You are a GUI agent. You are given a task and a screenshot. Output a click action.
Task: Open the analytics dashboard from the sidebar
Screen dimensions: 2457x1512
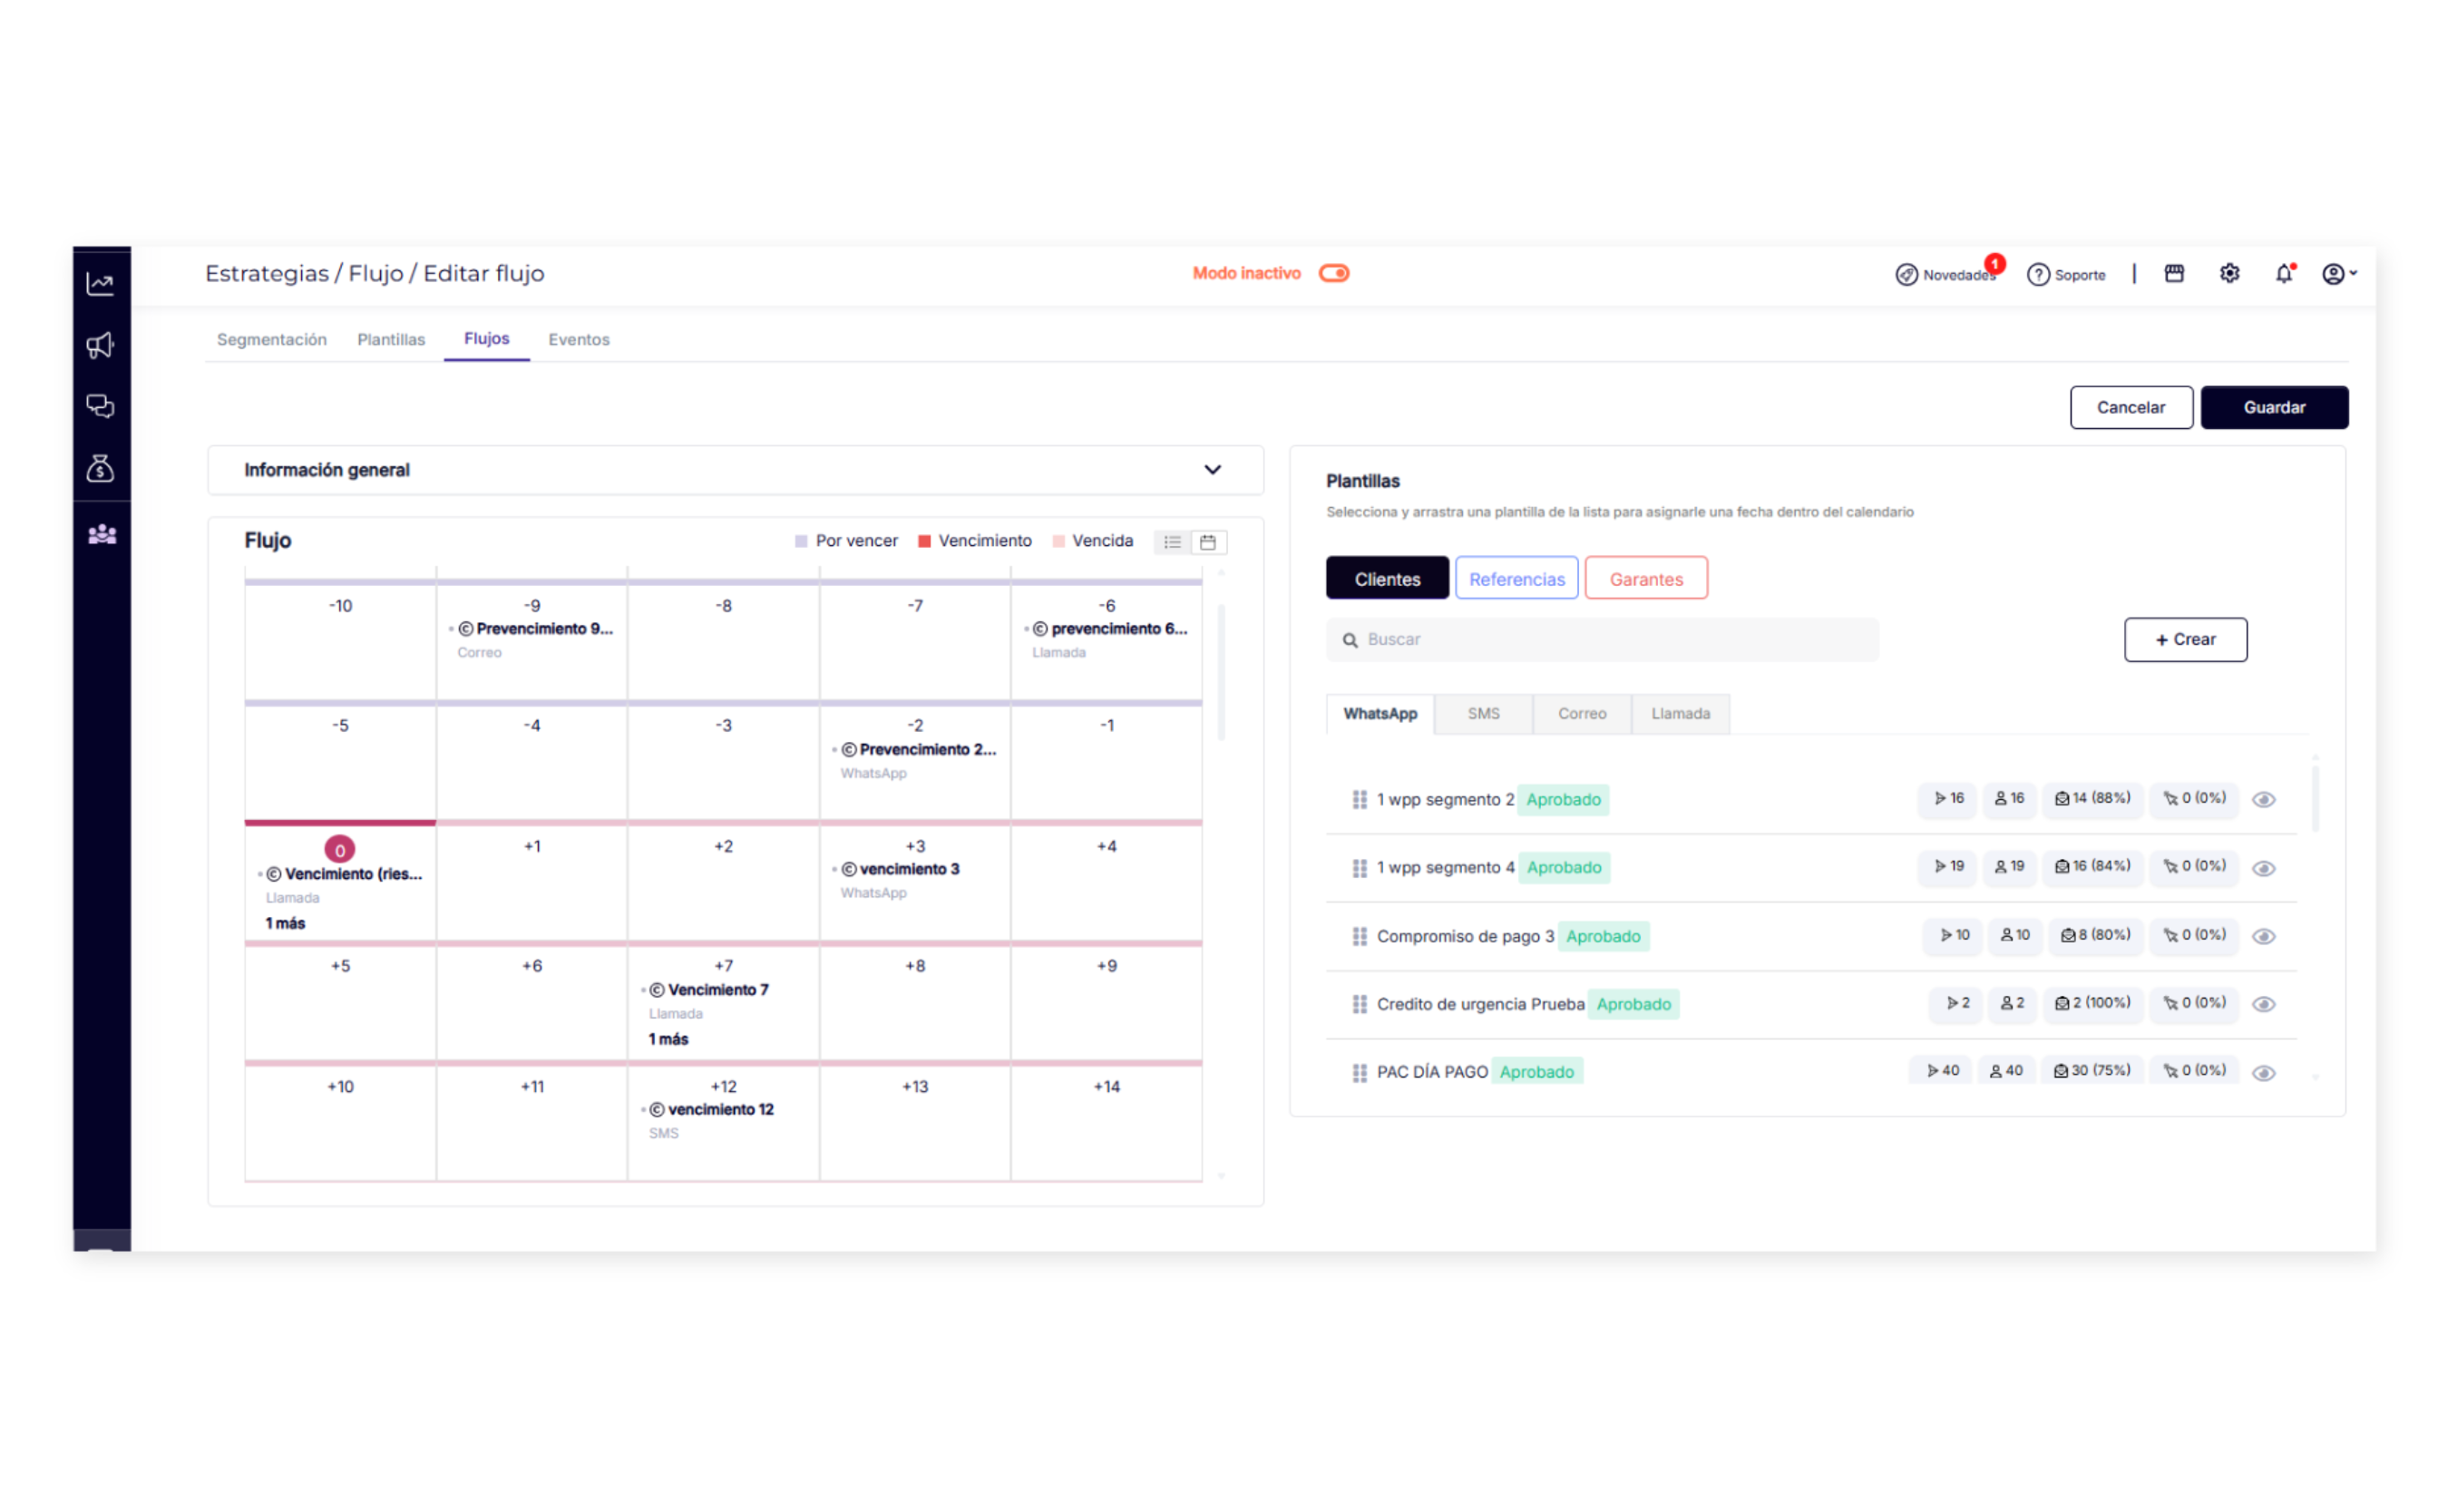click(100, 283)
